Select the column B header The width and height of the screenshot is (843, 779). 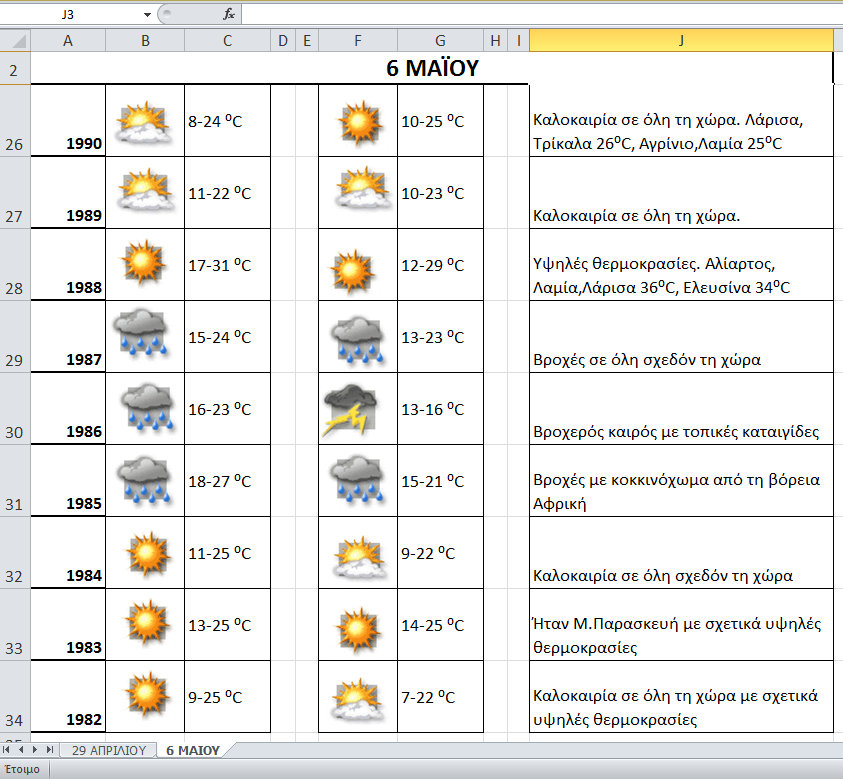coord(145,40)
